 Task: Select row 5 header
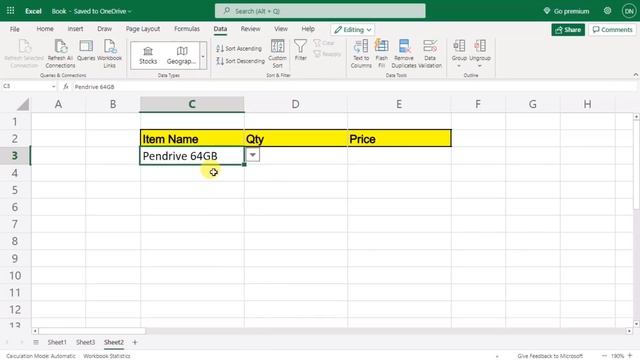point(15,190)
